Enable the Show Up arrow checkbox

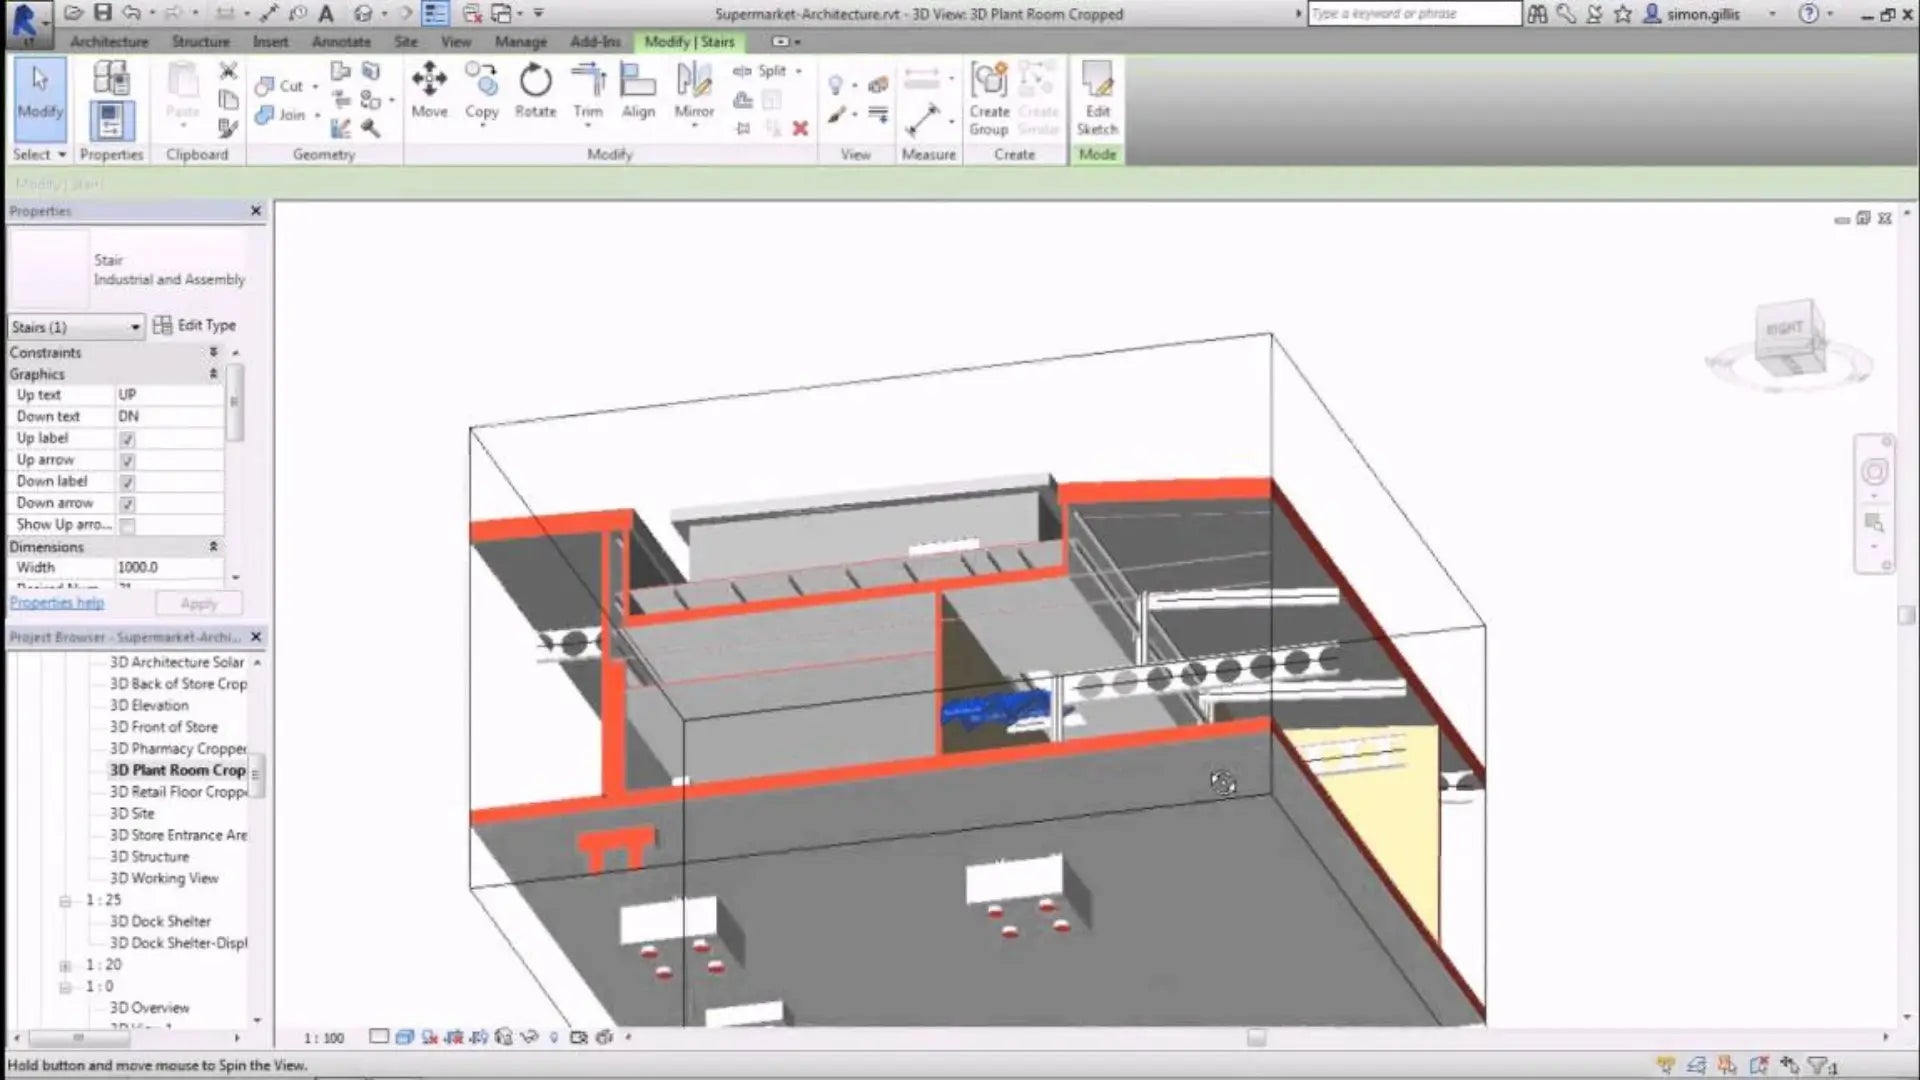(x=127, y=526)
